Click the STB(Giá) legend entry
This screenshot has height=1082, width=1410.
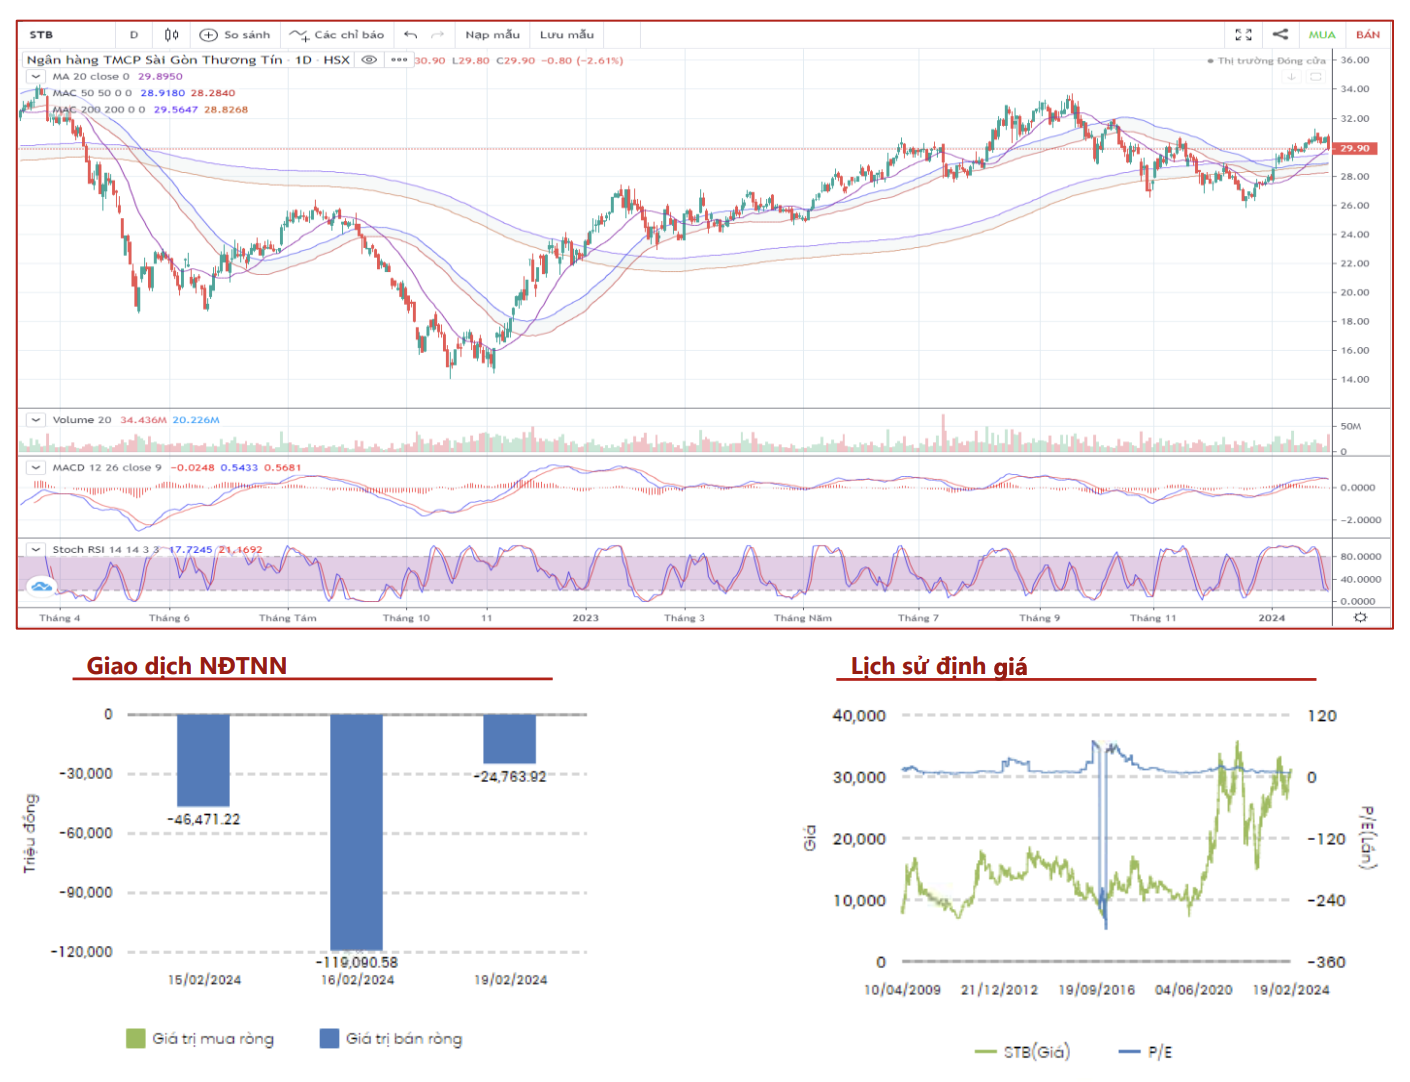1022,1052
